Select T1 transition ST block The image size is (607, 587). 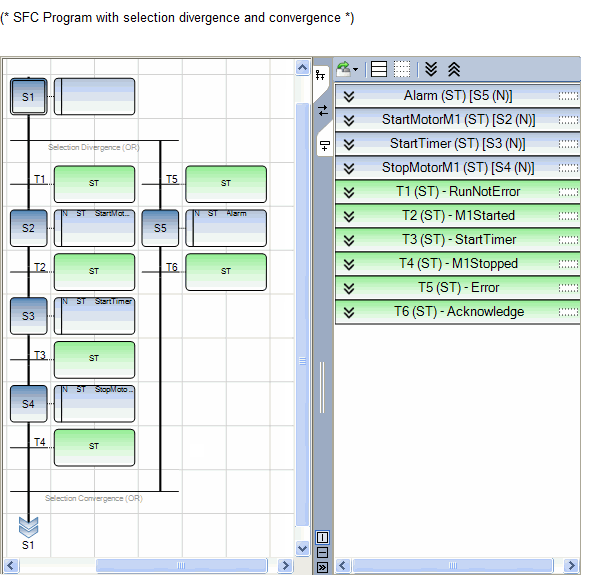[94, 184]
